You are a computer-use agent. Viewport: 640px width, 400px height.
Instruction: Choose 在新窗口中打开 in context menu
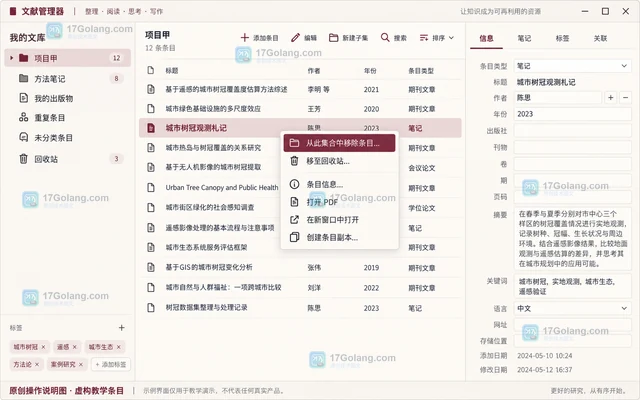point(339,220)
